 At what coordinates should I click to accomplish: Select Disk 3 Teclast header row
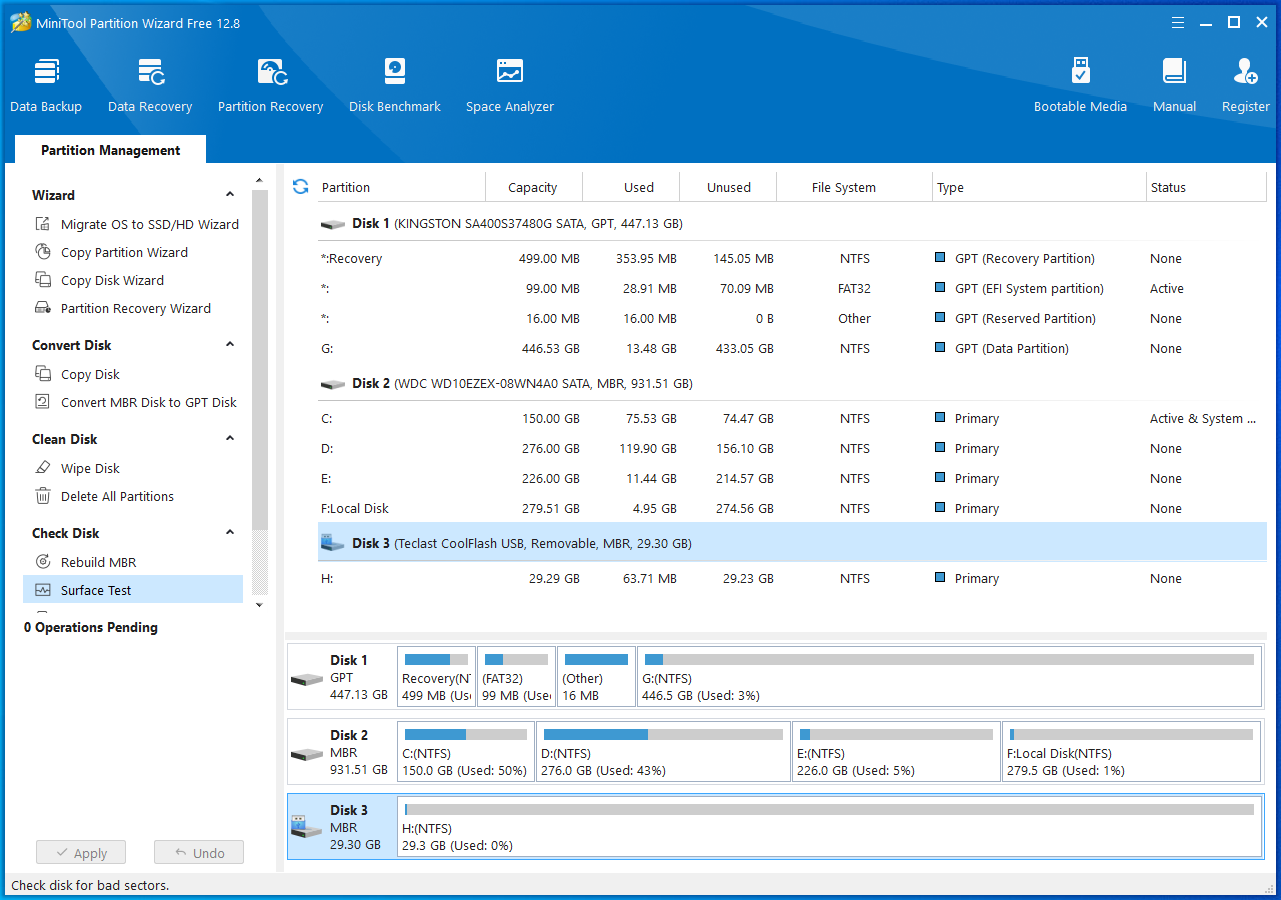(x=792, y=543)
